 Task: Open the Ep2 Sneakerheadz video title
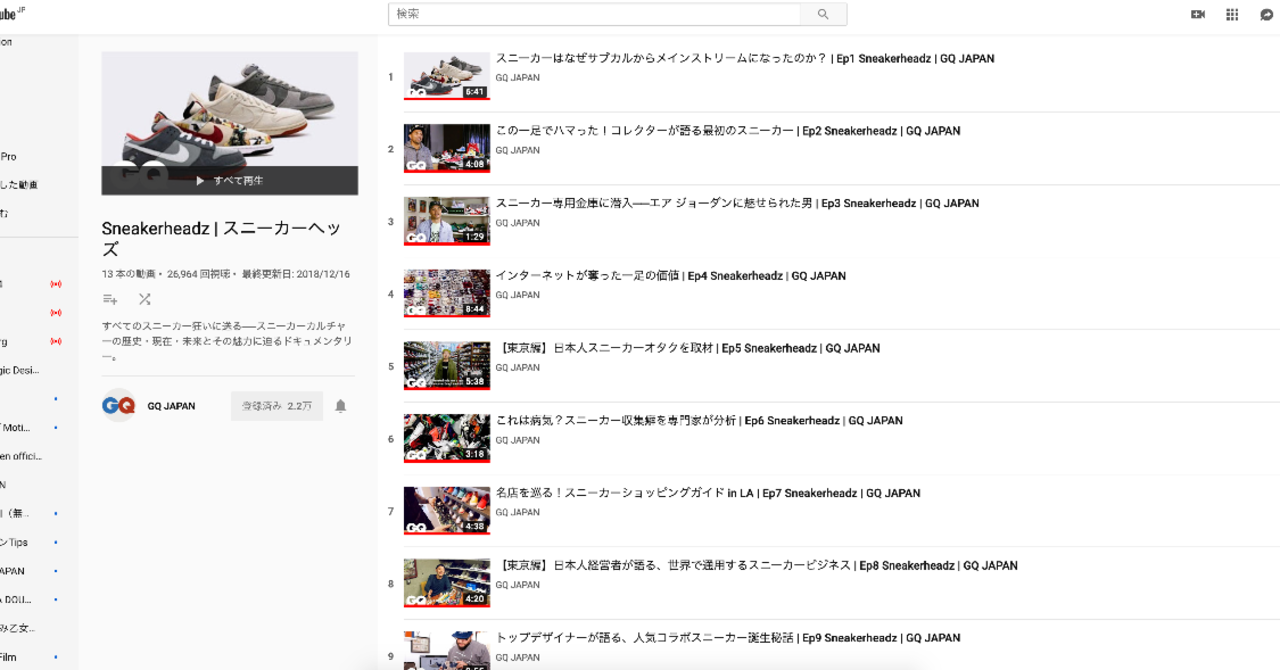pyautogui.click(x=728, y=131)
